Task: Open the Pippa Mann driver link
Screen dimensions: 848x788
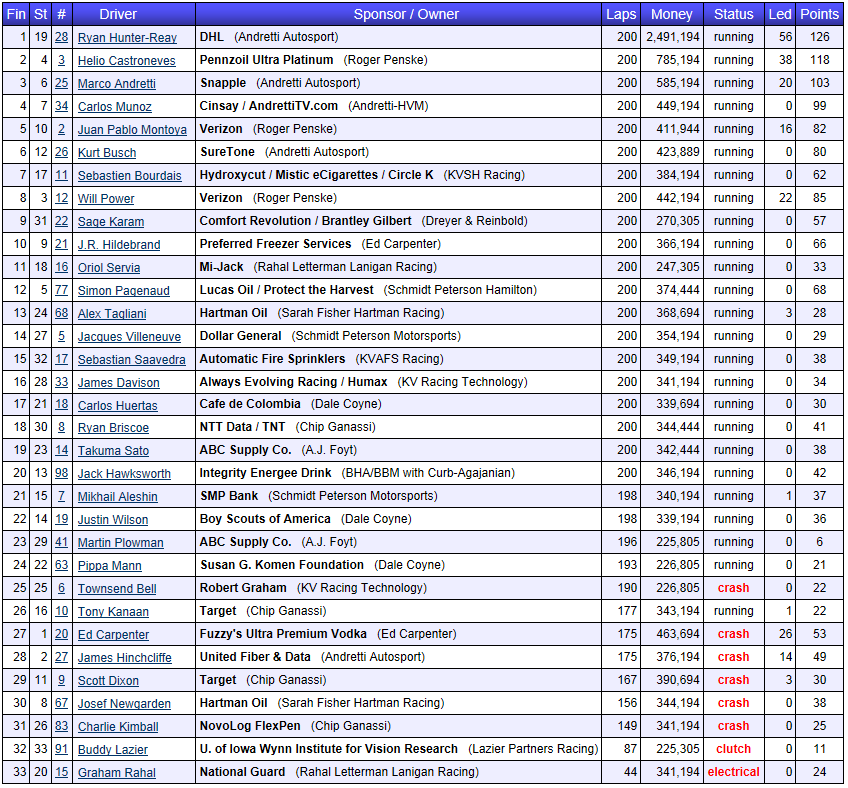Action: click(110, 566)
